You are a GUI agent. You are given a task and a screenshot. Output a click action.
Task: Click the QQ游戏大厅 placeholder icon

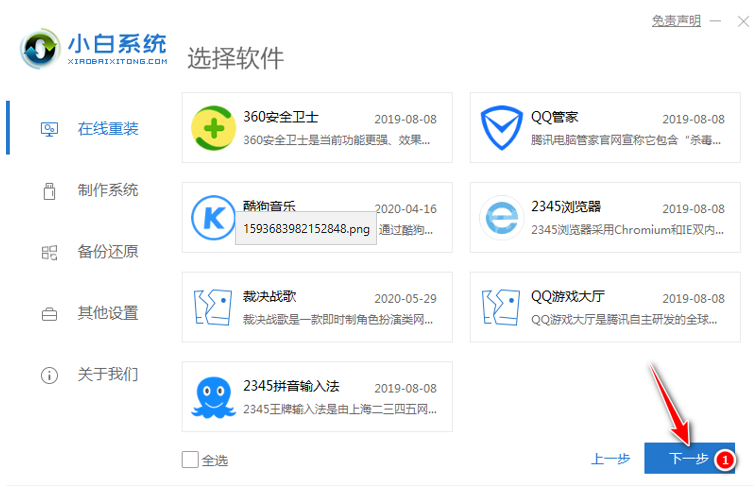point(500,307)
